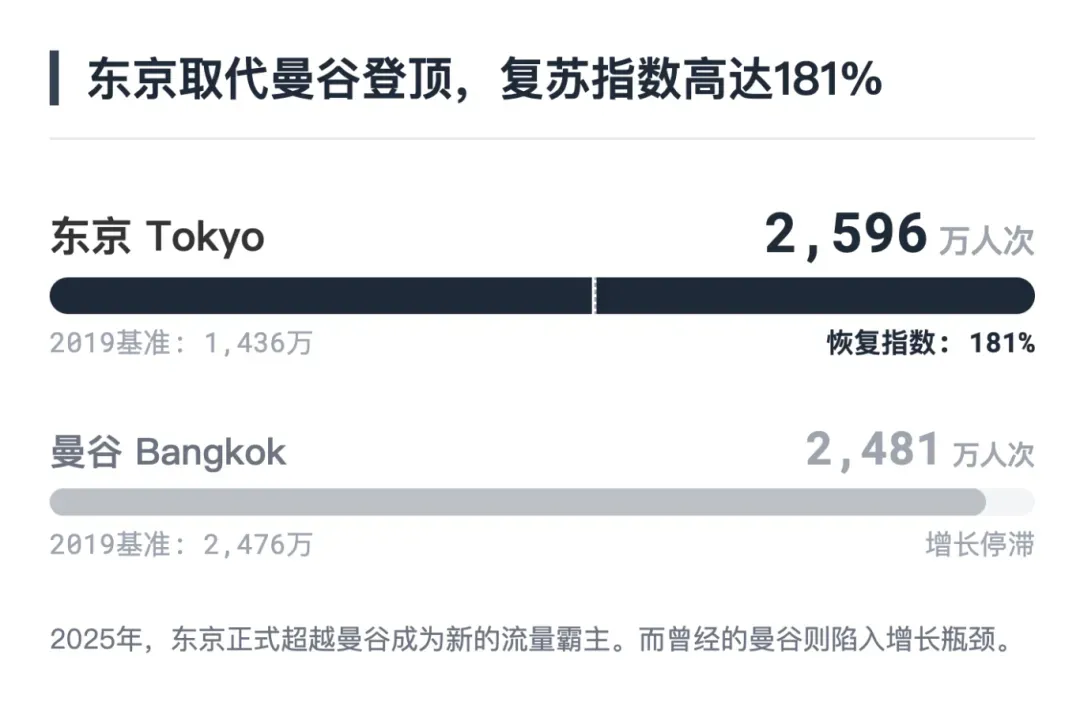Click the 万人次 unit next to 2,481

tap(993, 454)
